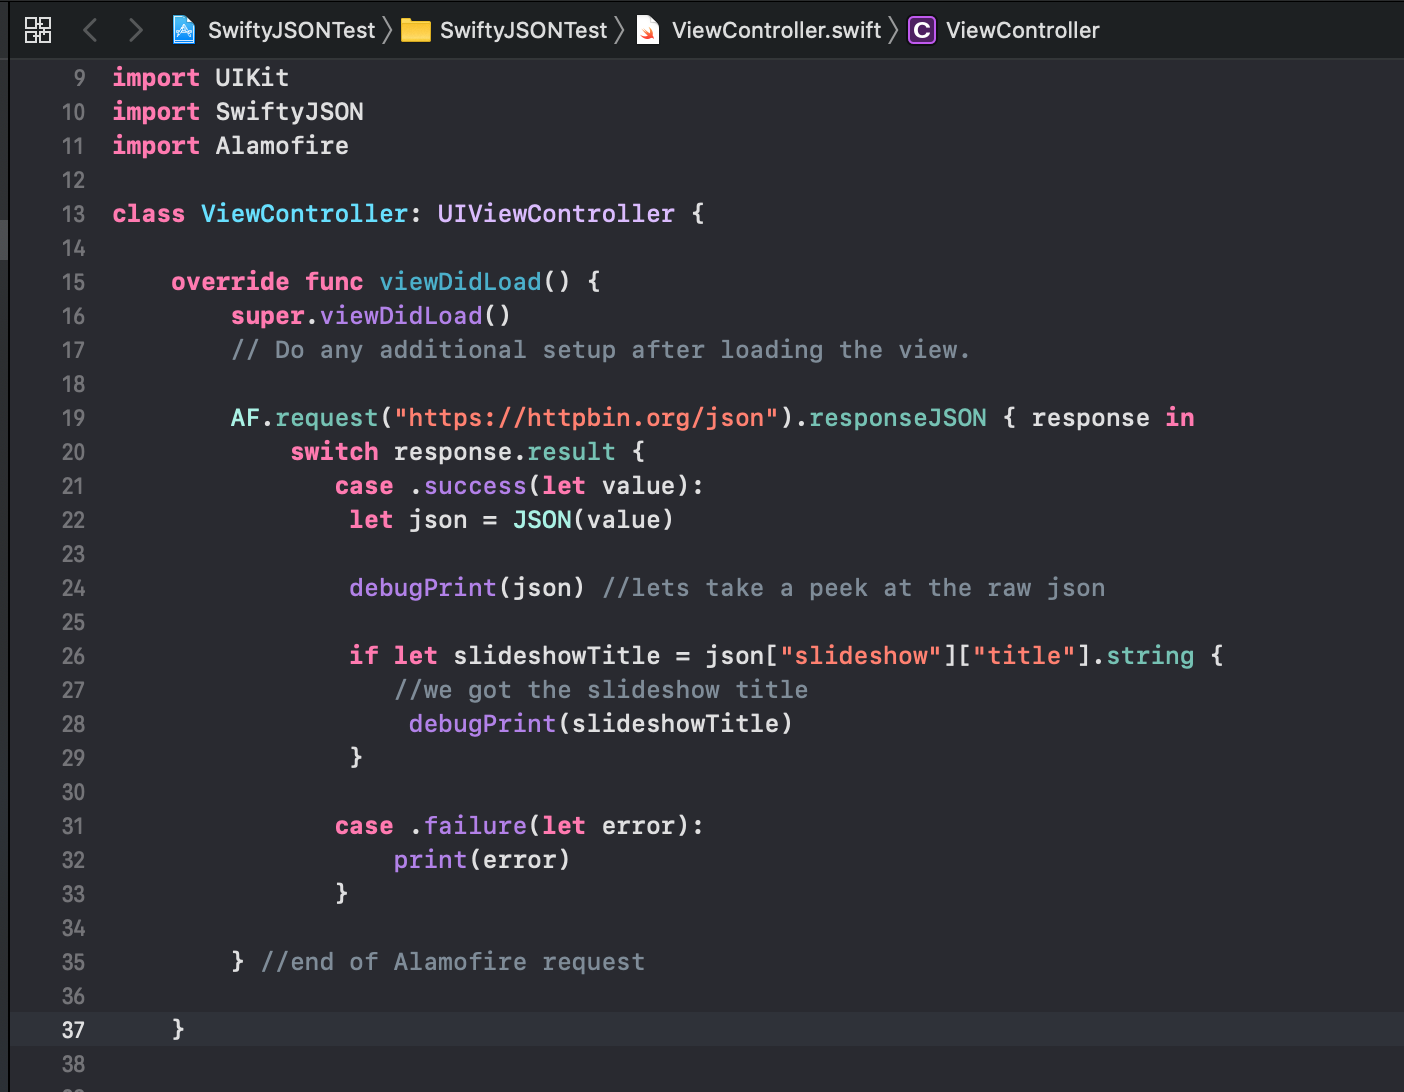Screen dimensions: 1404x1092
Task: Click '.success' case label
Action: [x=468, y=485]
